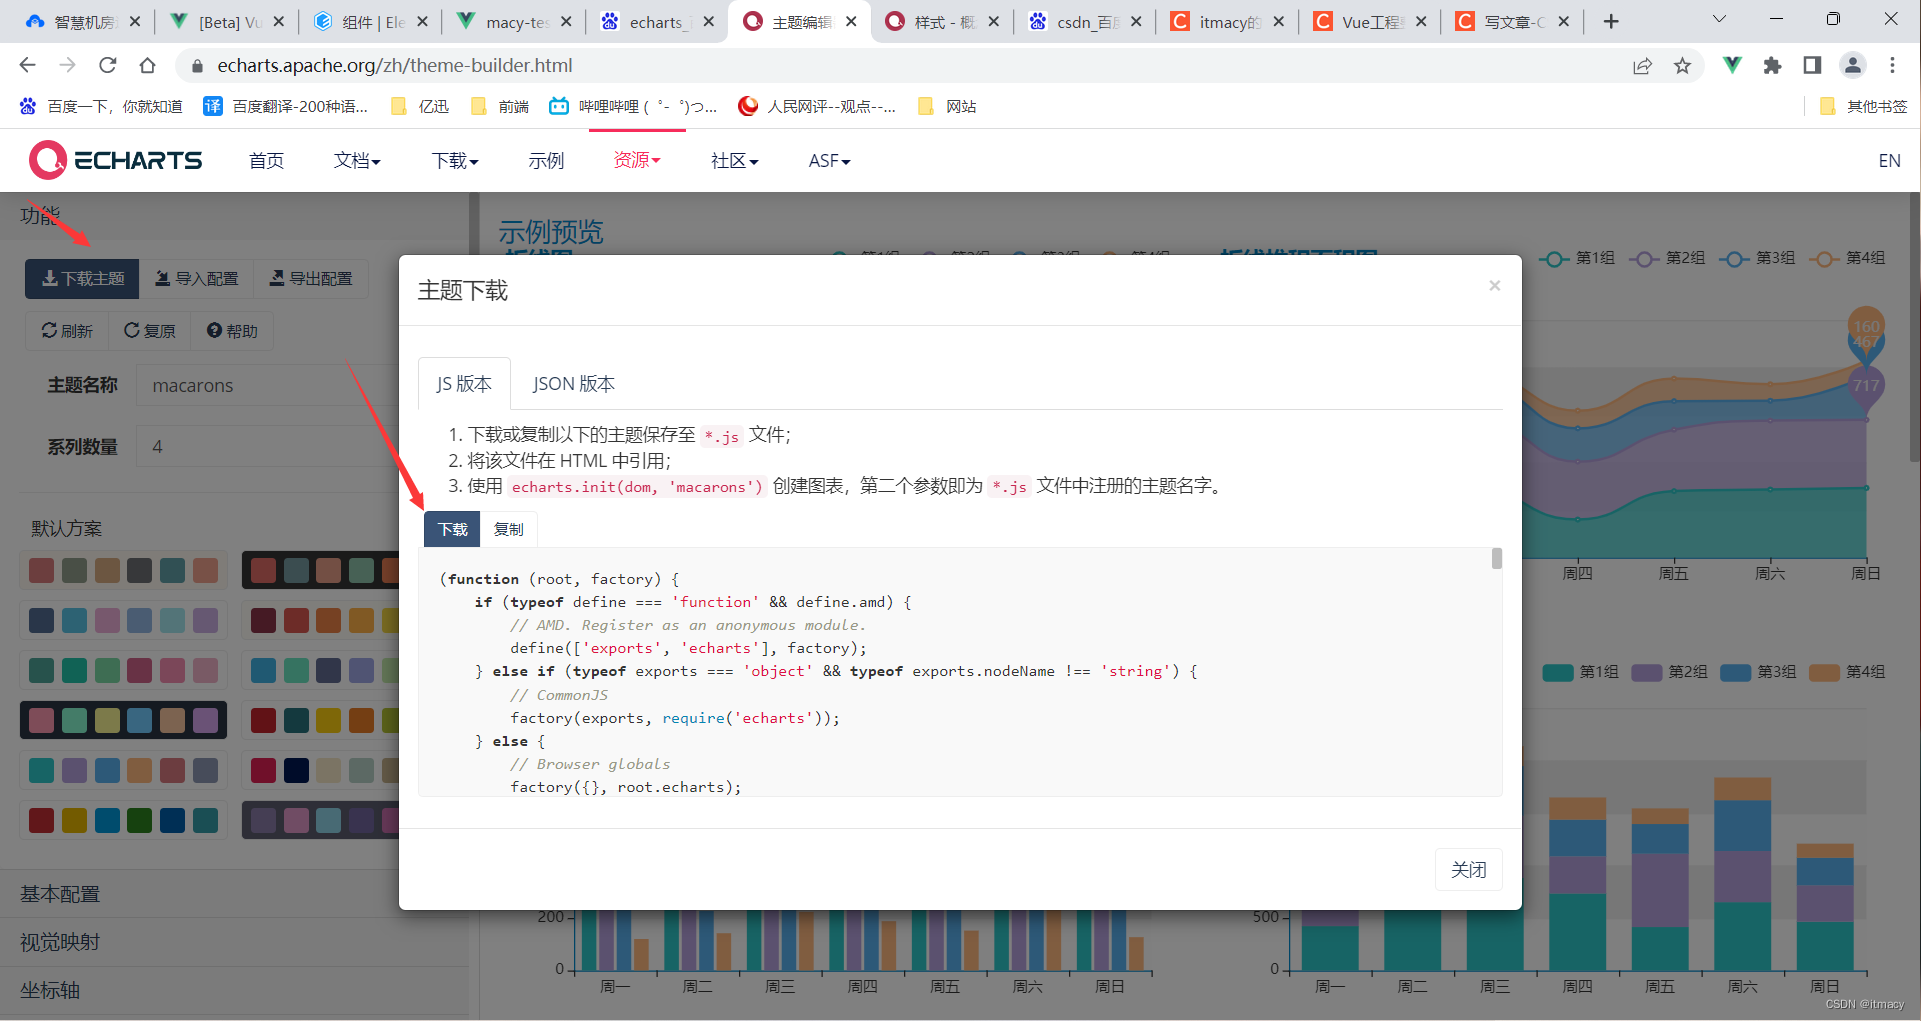This screenshot has height=1021, width=1921.
Task: Click the 系列数量 input field
Action: 268,446
